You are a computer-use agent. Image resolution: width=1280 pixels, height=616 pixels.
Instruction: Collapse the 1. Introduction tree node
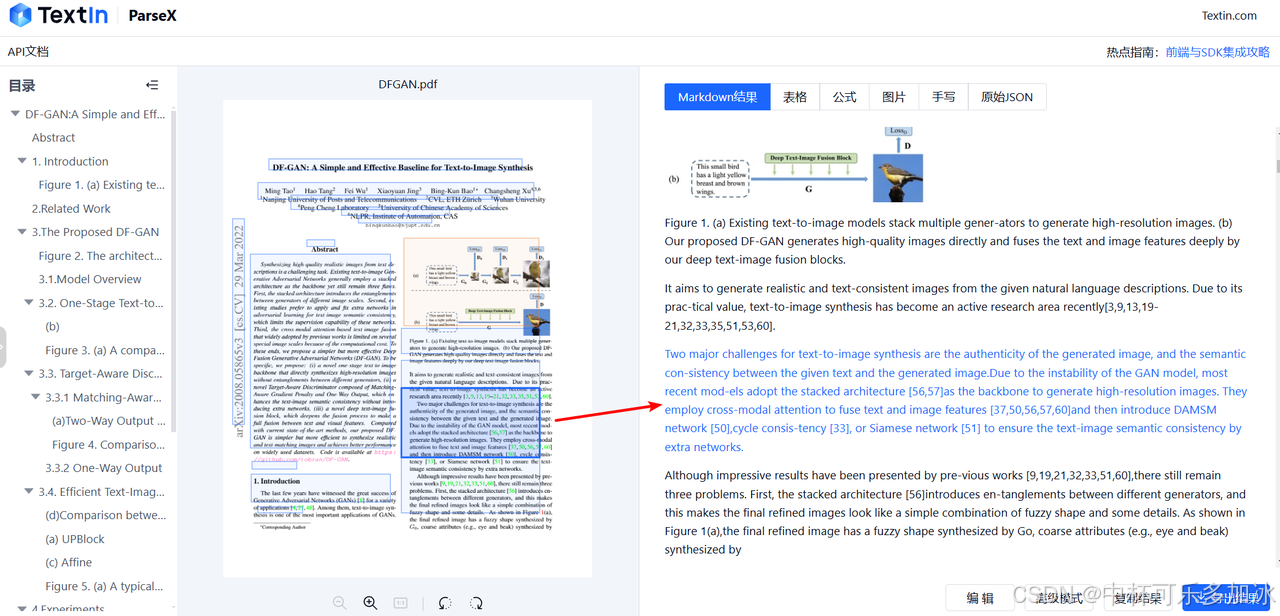(22, 161)
